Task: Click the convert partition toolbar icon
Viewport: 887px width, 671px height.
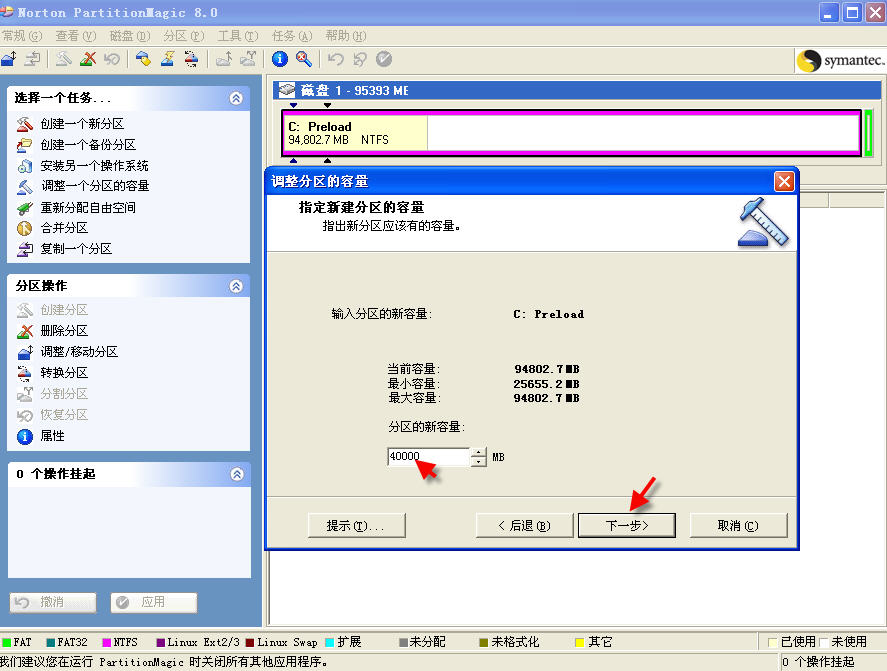Action: click(191, 59)
